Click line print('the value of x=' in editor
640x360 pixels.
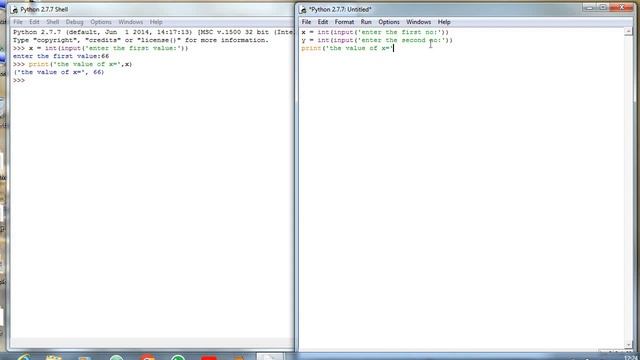(347, 48)
